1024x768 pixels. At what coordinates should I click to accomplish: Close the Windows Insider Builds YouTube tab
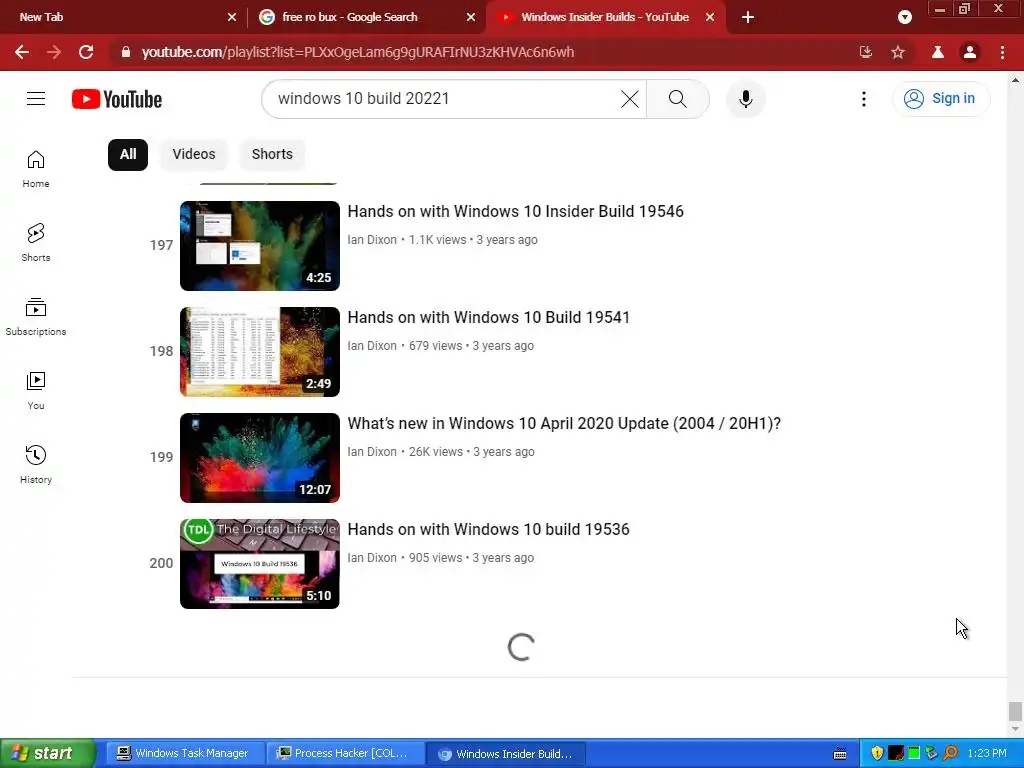[710, 18]
